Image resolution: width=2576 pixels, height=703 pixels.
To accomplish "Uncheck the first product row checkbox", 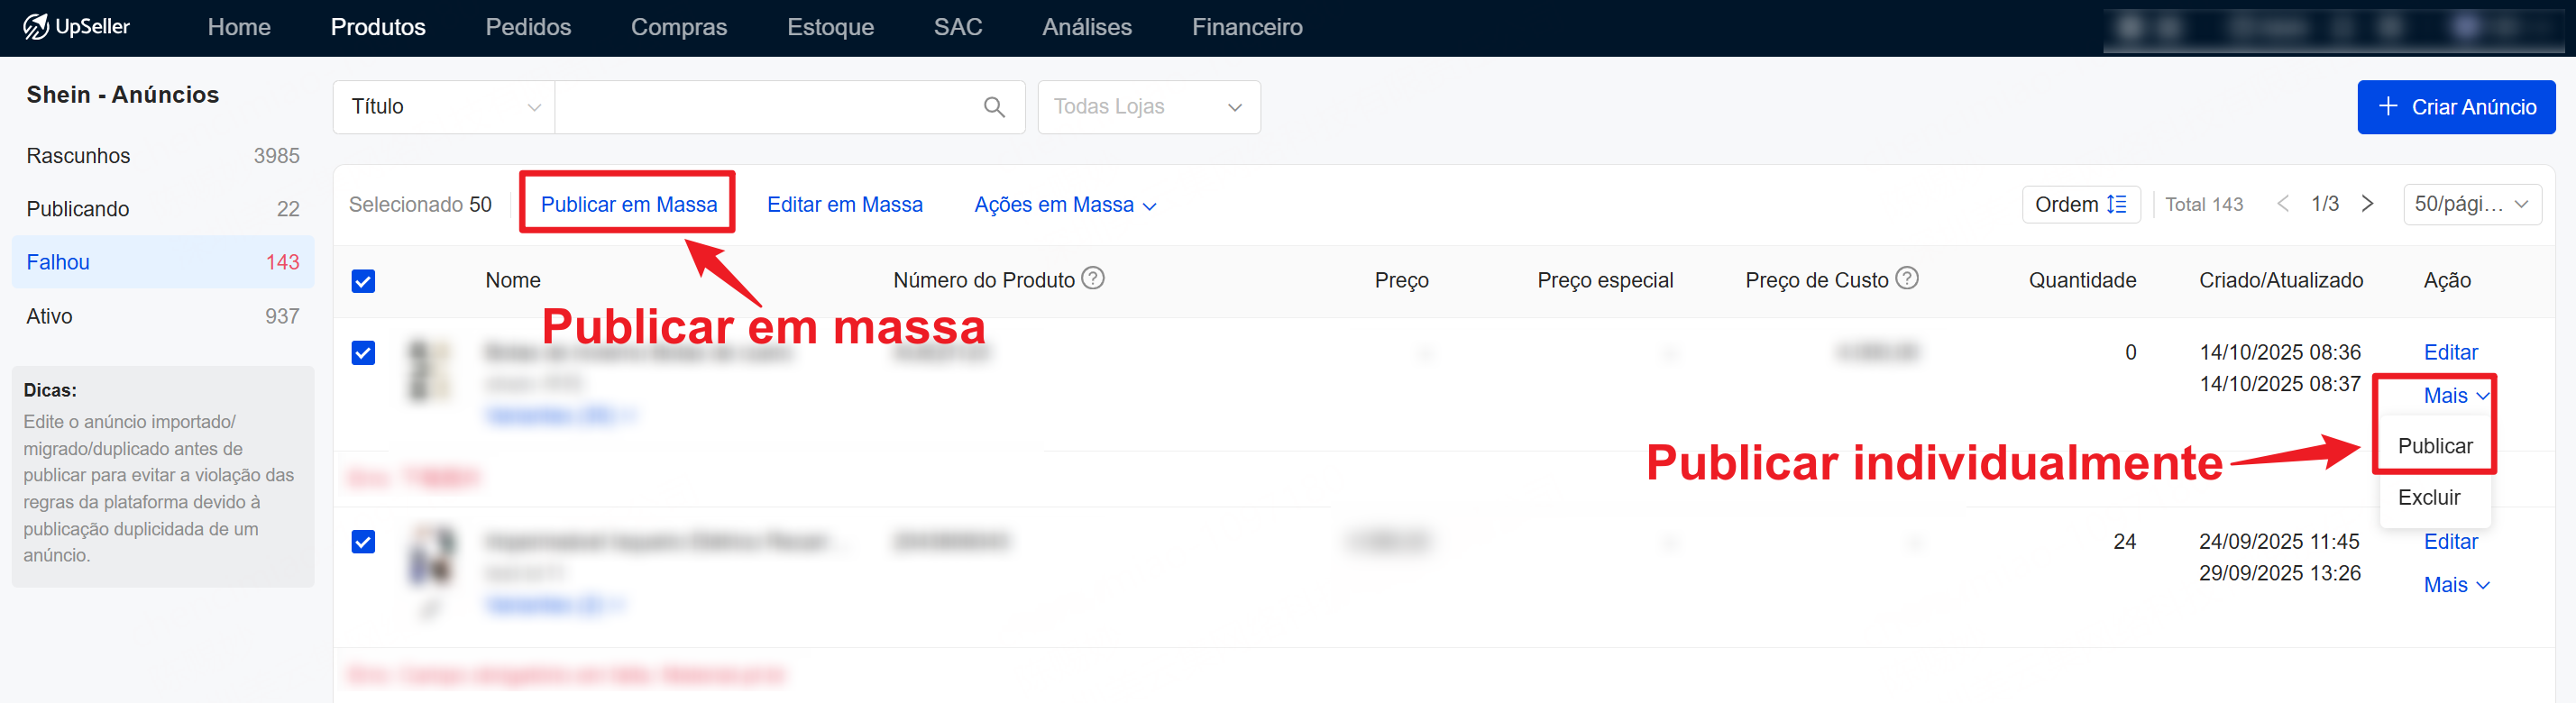I will [x=363, y=353].
